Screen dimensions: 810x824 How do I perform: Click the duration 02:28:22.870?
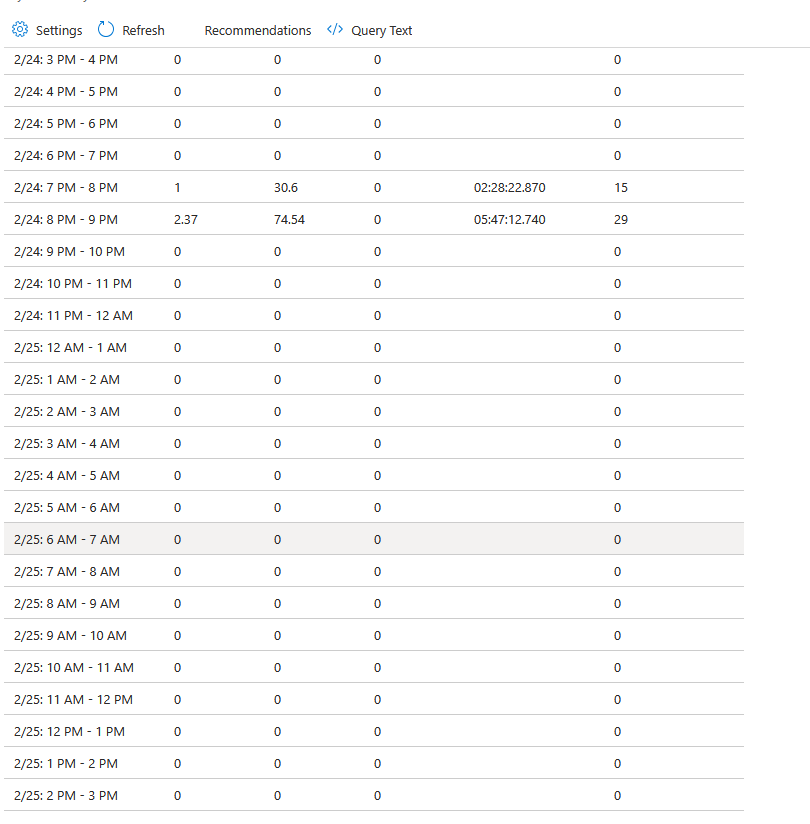coord(509,188)
